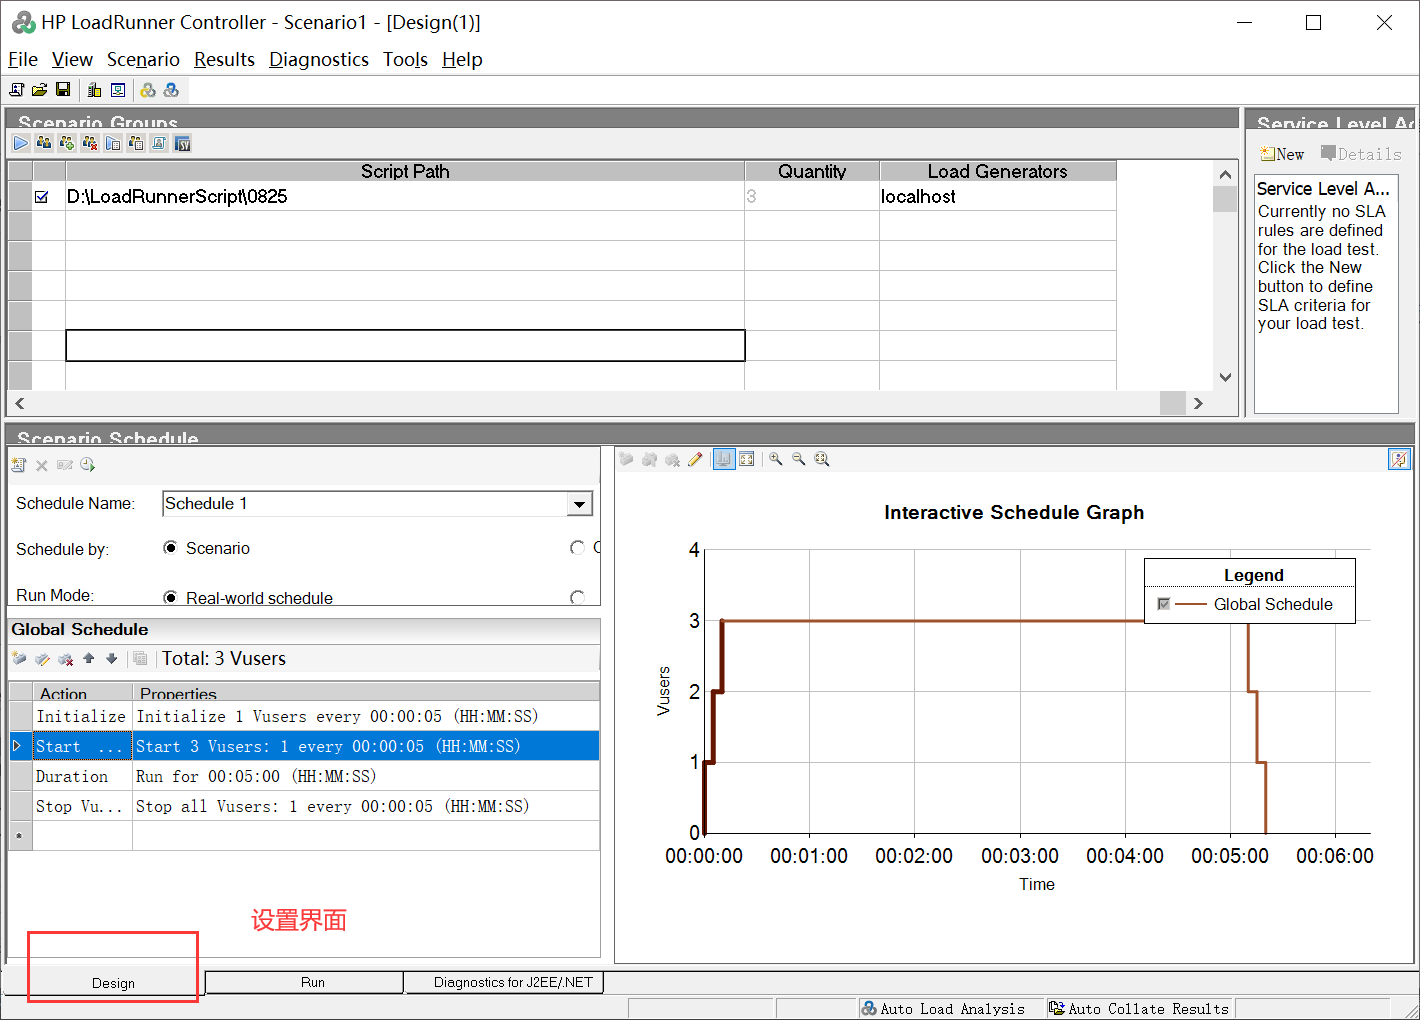Image resolution: width=1420 pixels, height=1020 pixels.
Task: Uncheck the 0825 script group checkbox
Action: pos(41,197)
